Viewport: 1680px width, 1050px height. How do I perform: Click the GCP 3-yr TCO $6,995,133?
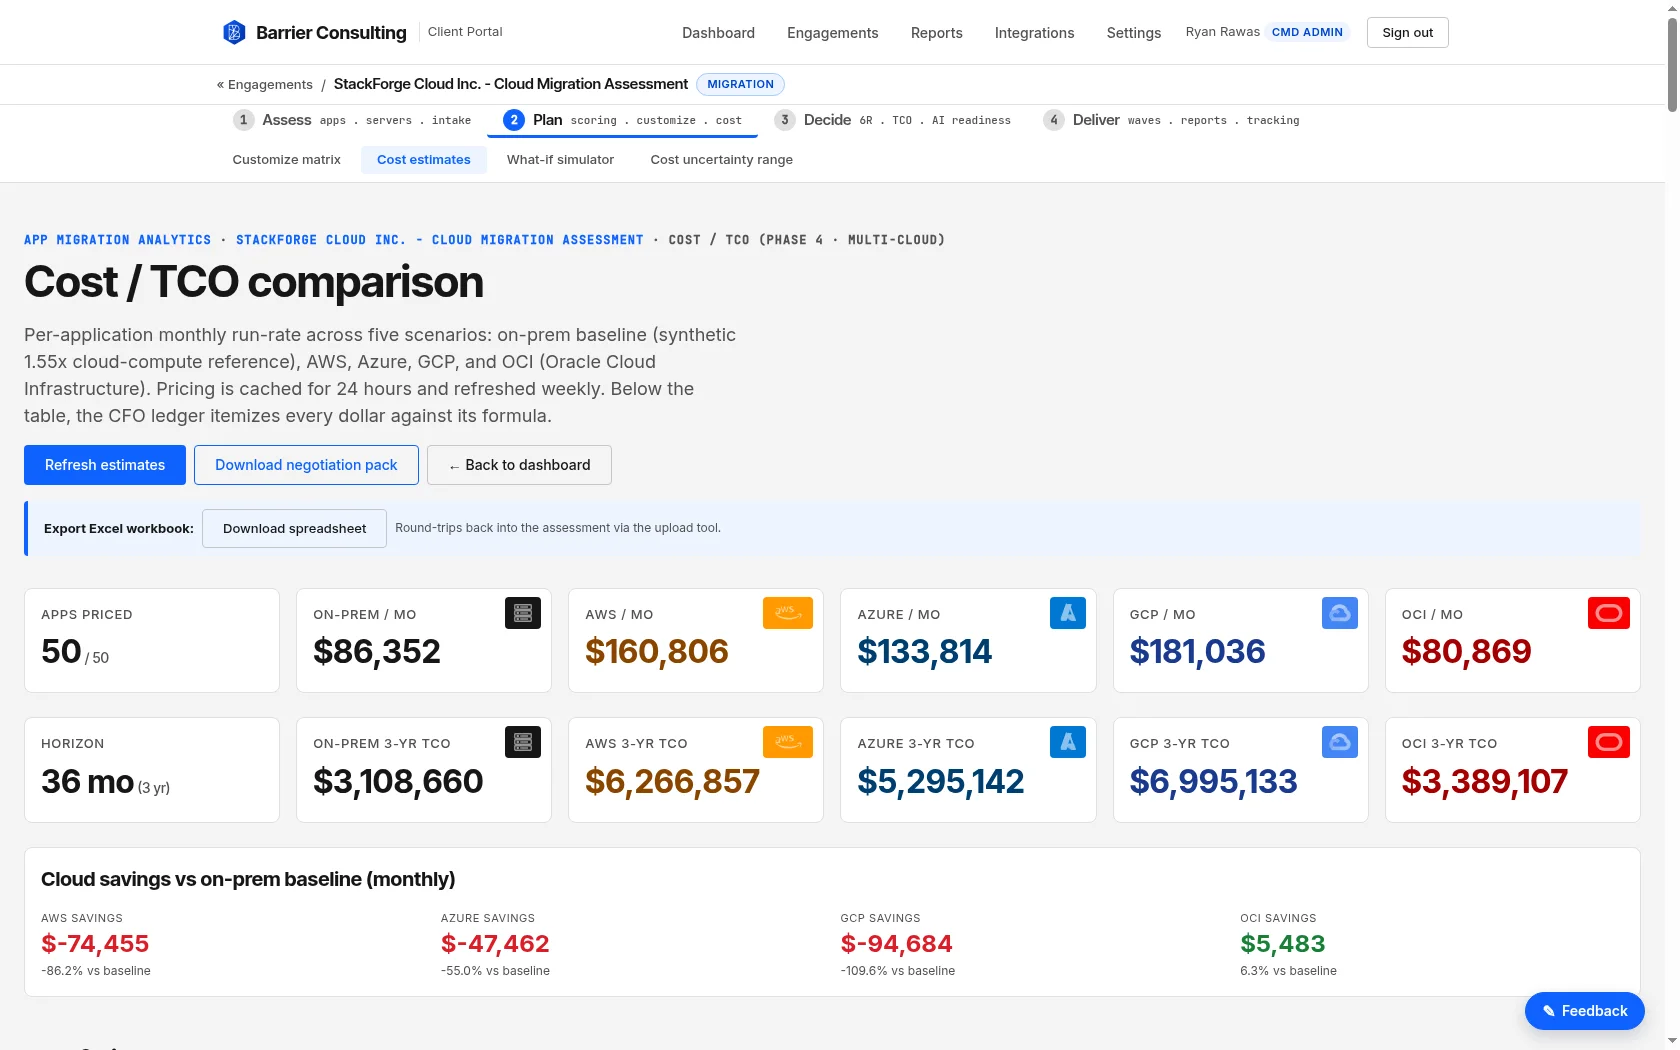1213,782
